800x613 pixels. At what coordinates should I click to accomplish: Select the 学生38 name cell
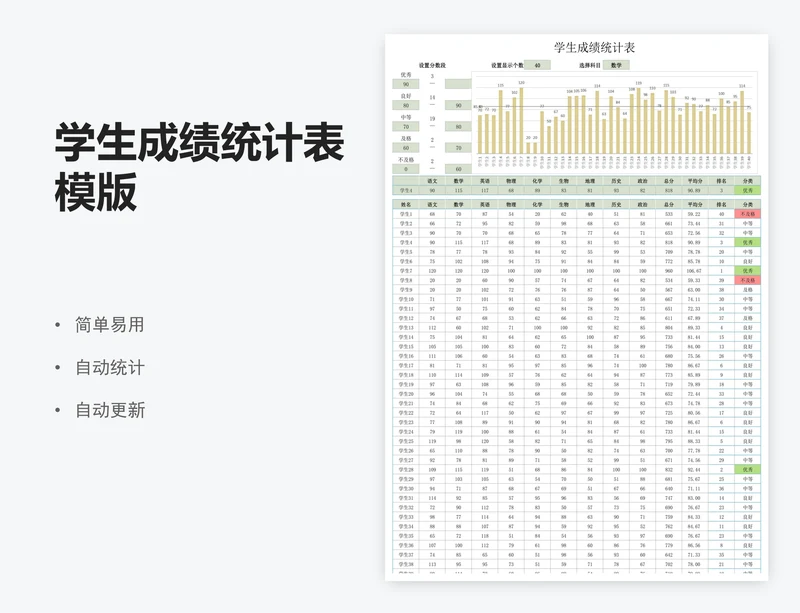[406, 565]
